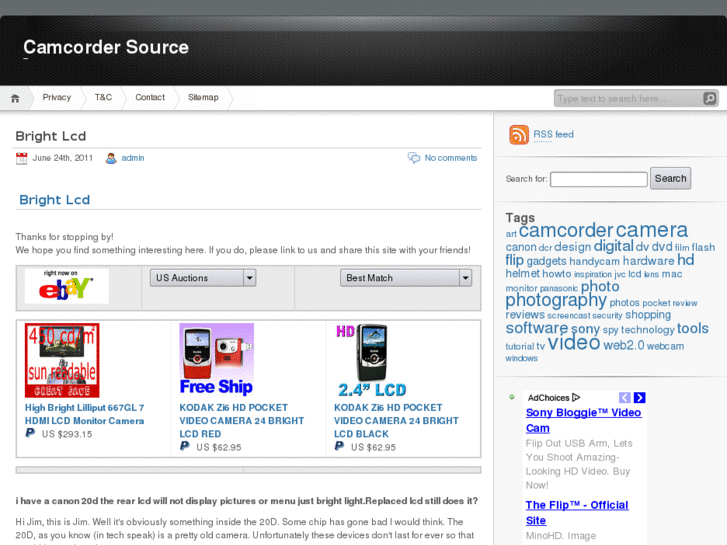
Task: Open KODAK Zi6 LCD RED listing link
Action: click(x=242, y=421)
